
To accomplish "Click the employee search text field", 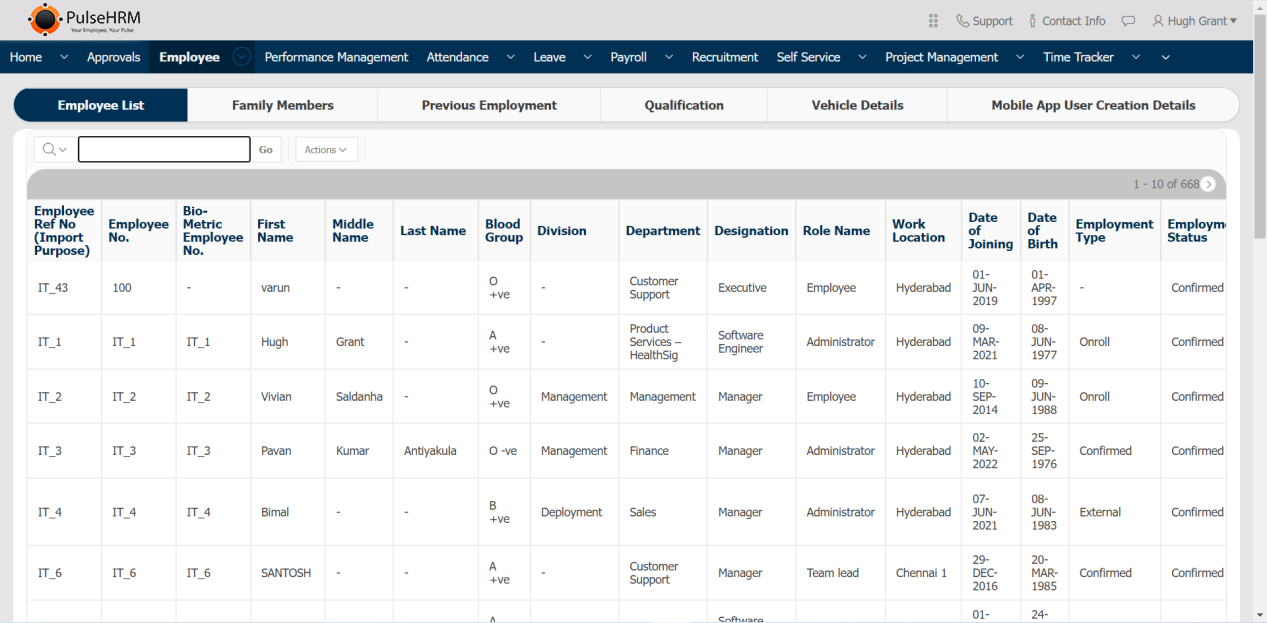I will click(164, 150).
